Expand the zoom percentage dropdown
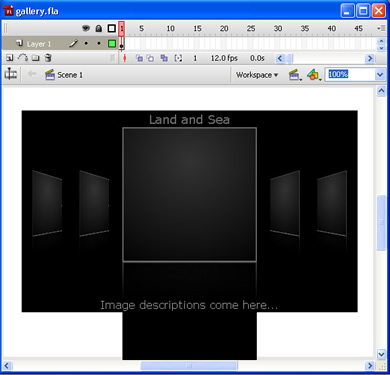The height and width of the screenshot is (375, 390). [380, 75]
